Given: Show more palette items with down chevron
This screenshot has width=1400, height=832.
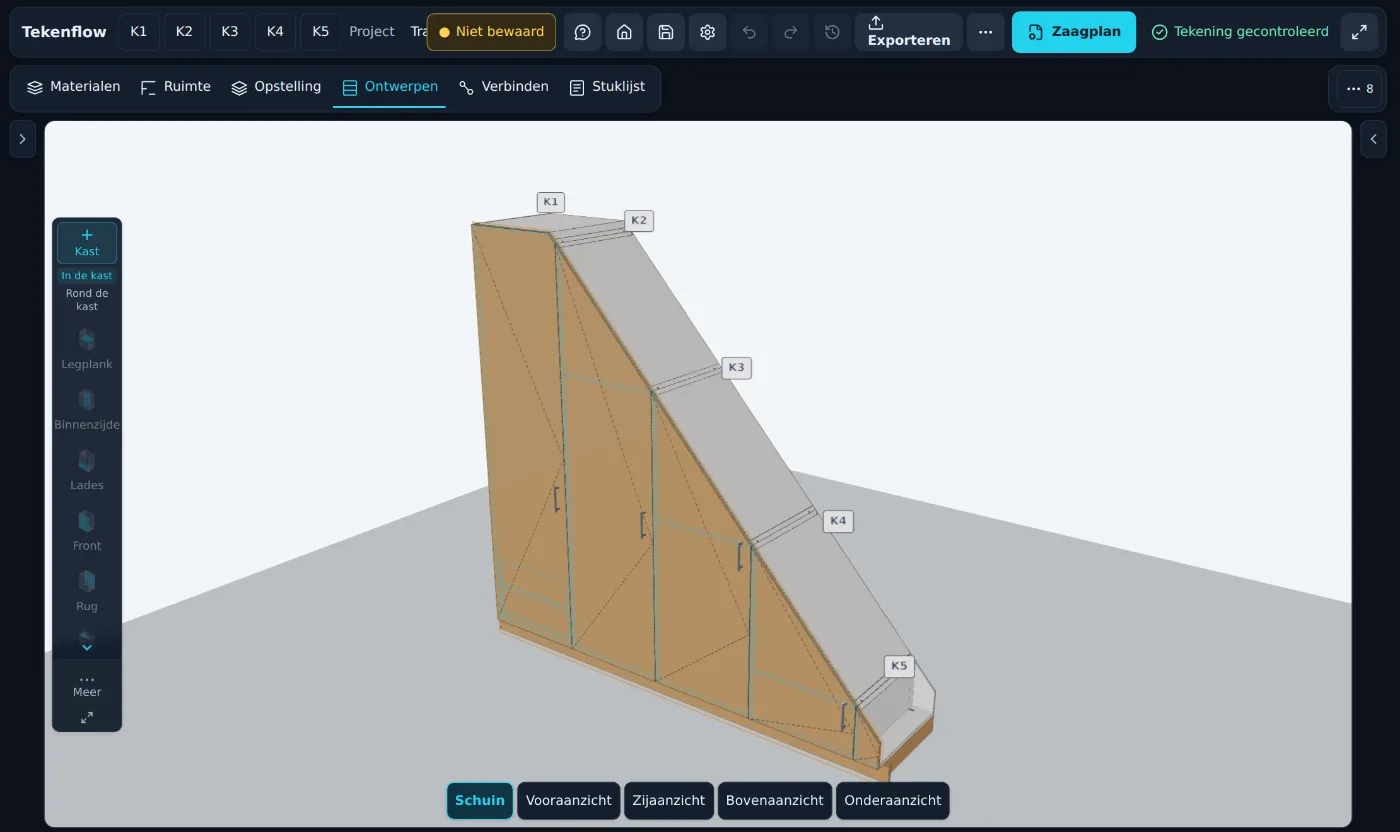Looking at the screenshot, I should [x=87, y=647].
